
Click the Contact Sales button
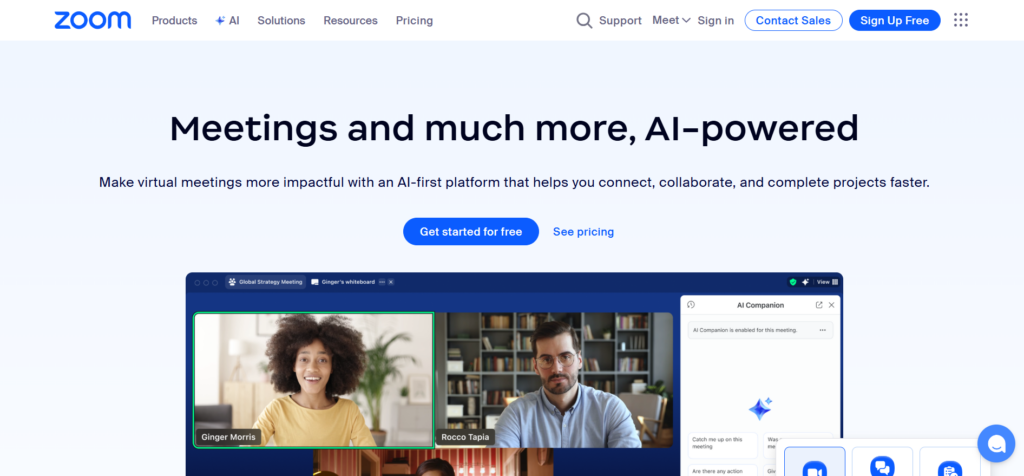(793, 20)
